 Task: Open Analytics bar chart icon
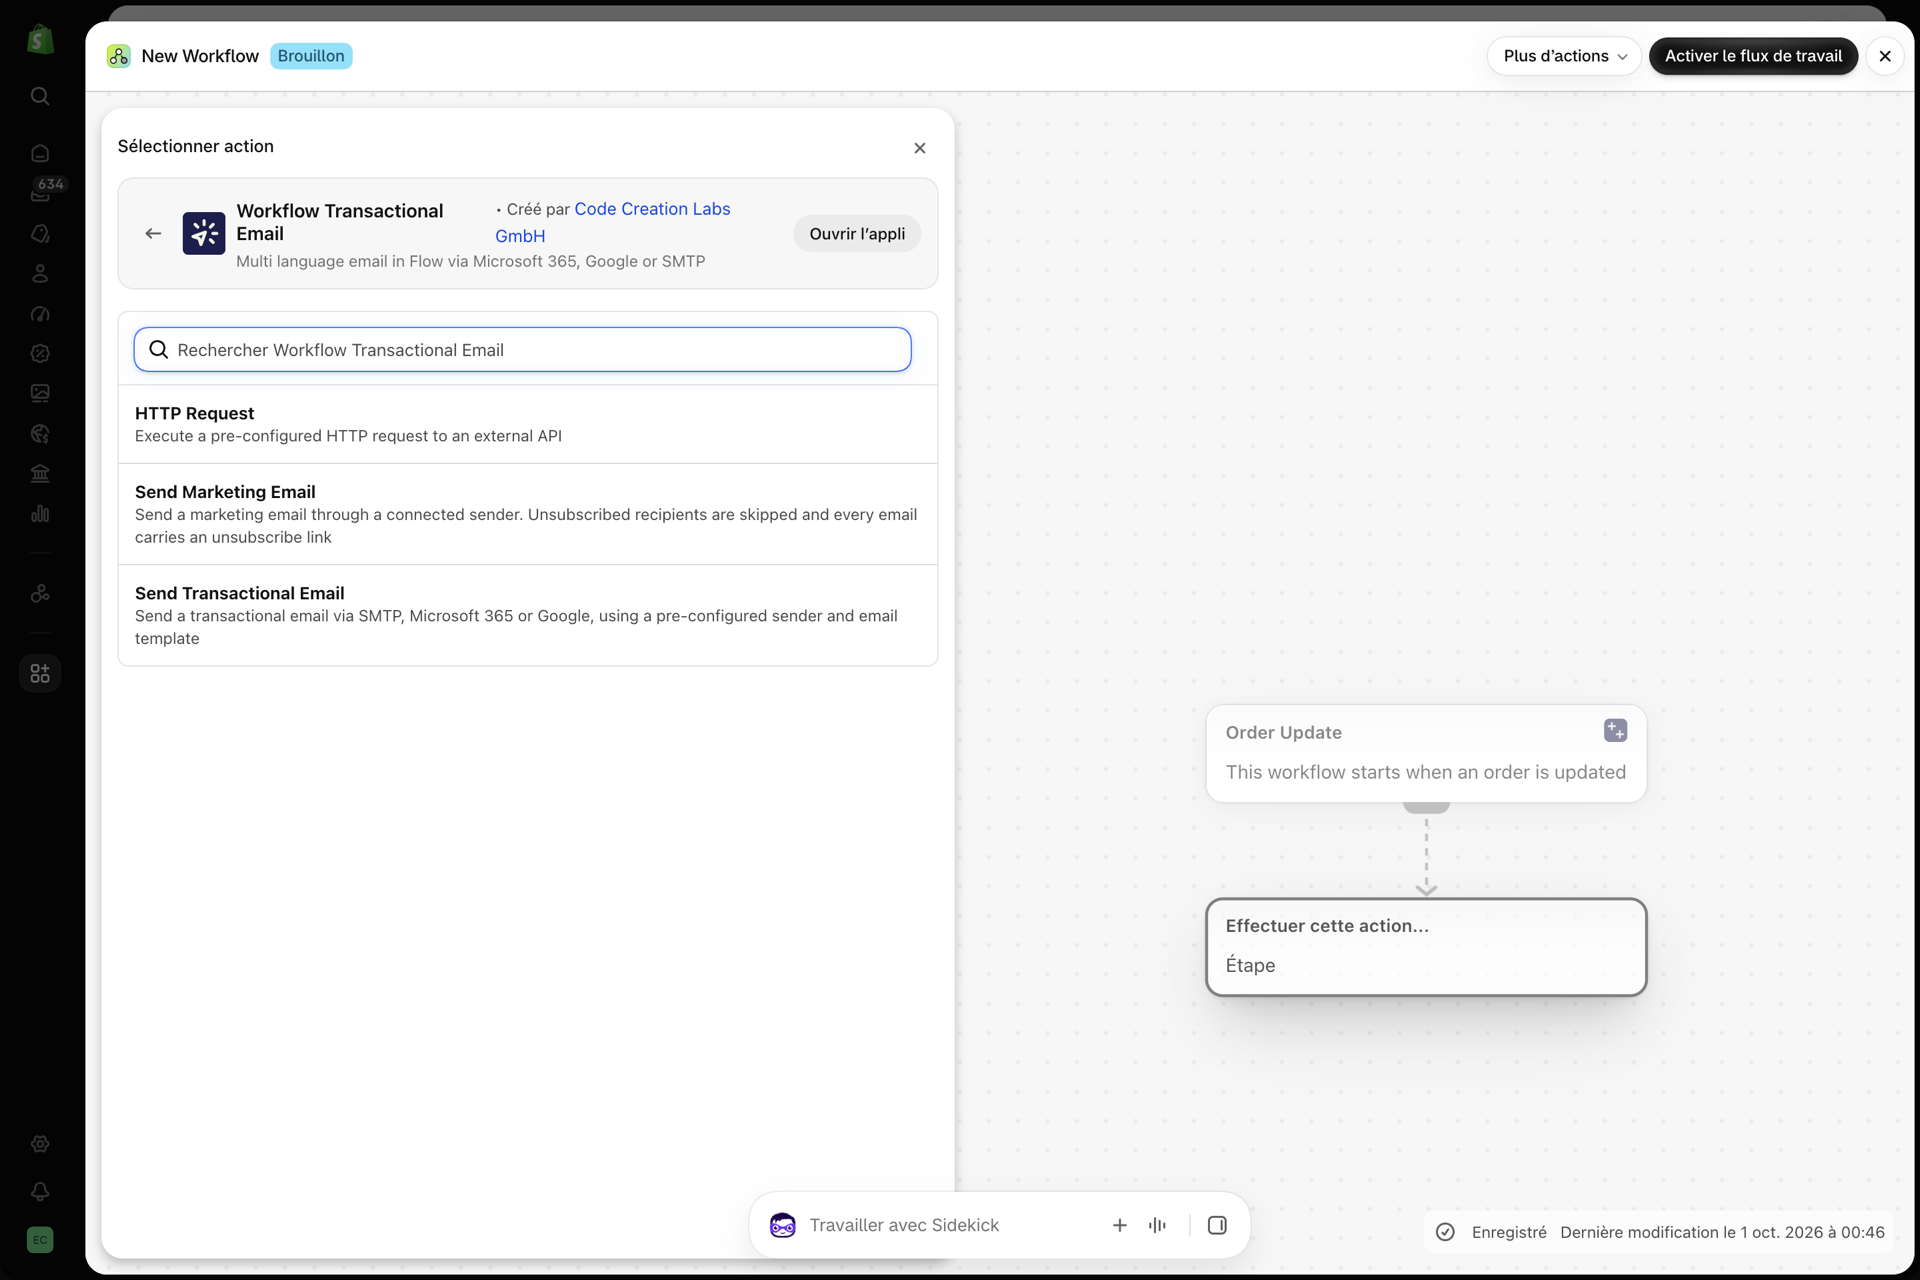click(40, 513)
